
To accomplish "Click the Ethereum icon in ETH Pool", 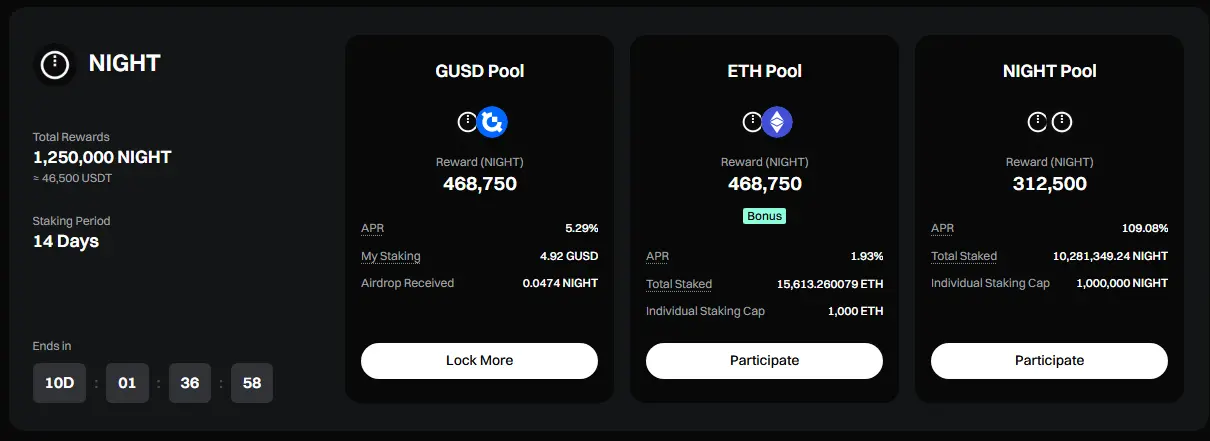I will click(778, 122).
